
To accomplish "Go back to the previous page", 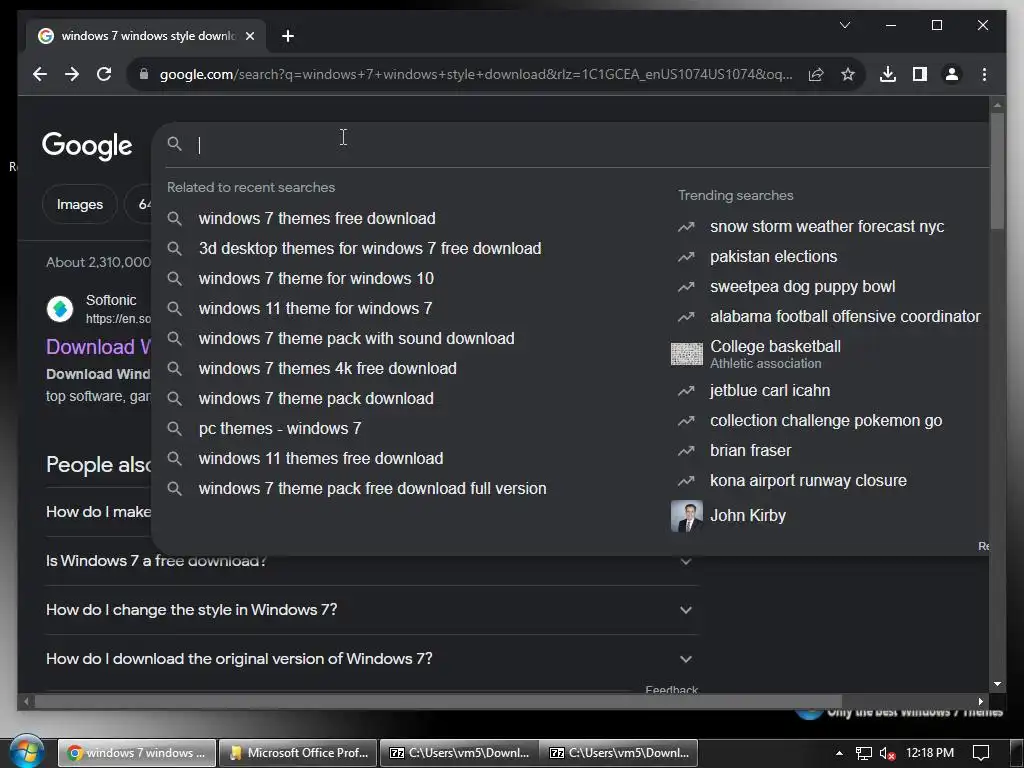I will pyautogui.click(x=40, y=74).
